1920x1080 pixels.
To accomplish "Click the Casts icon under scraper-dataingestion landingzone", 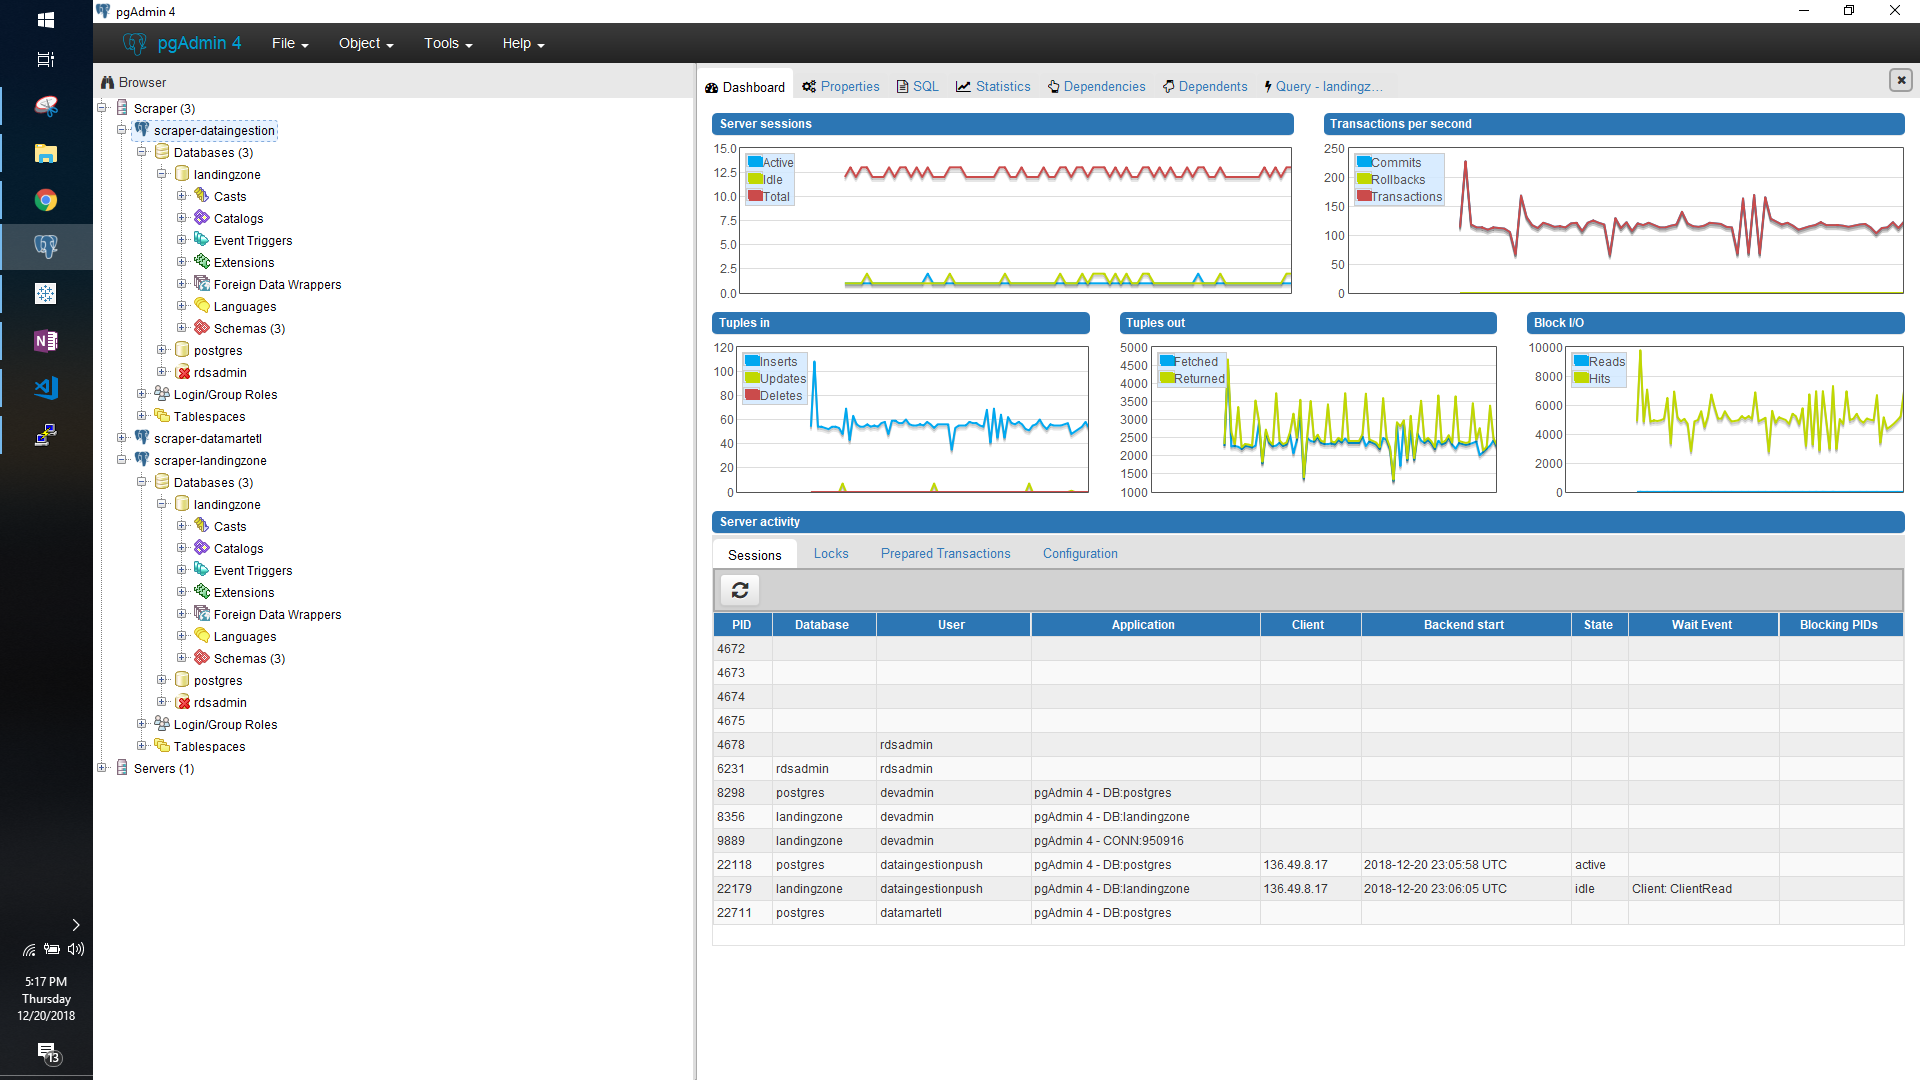I will pyautogui.click(x=202, y=196).
